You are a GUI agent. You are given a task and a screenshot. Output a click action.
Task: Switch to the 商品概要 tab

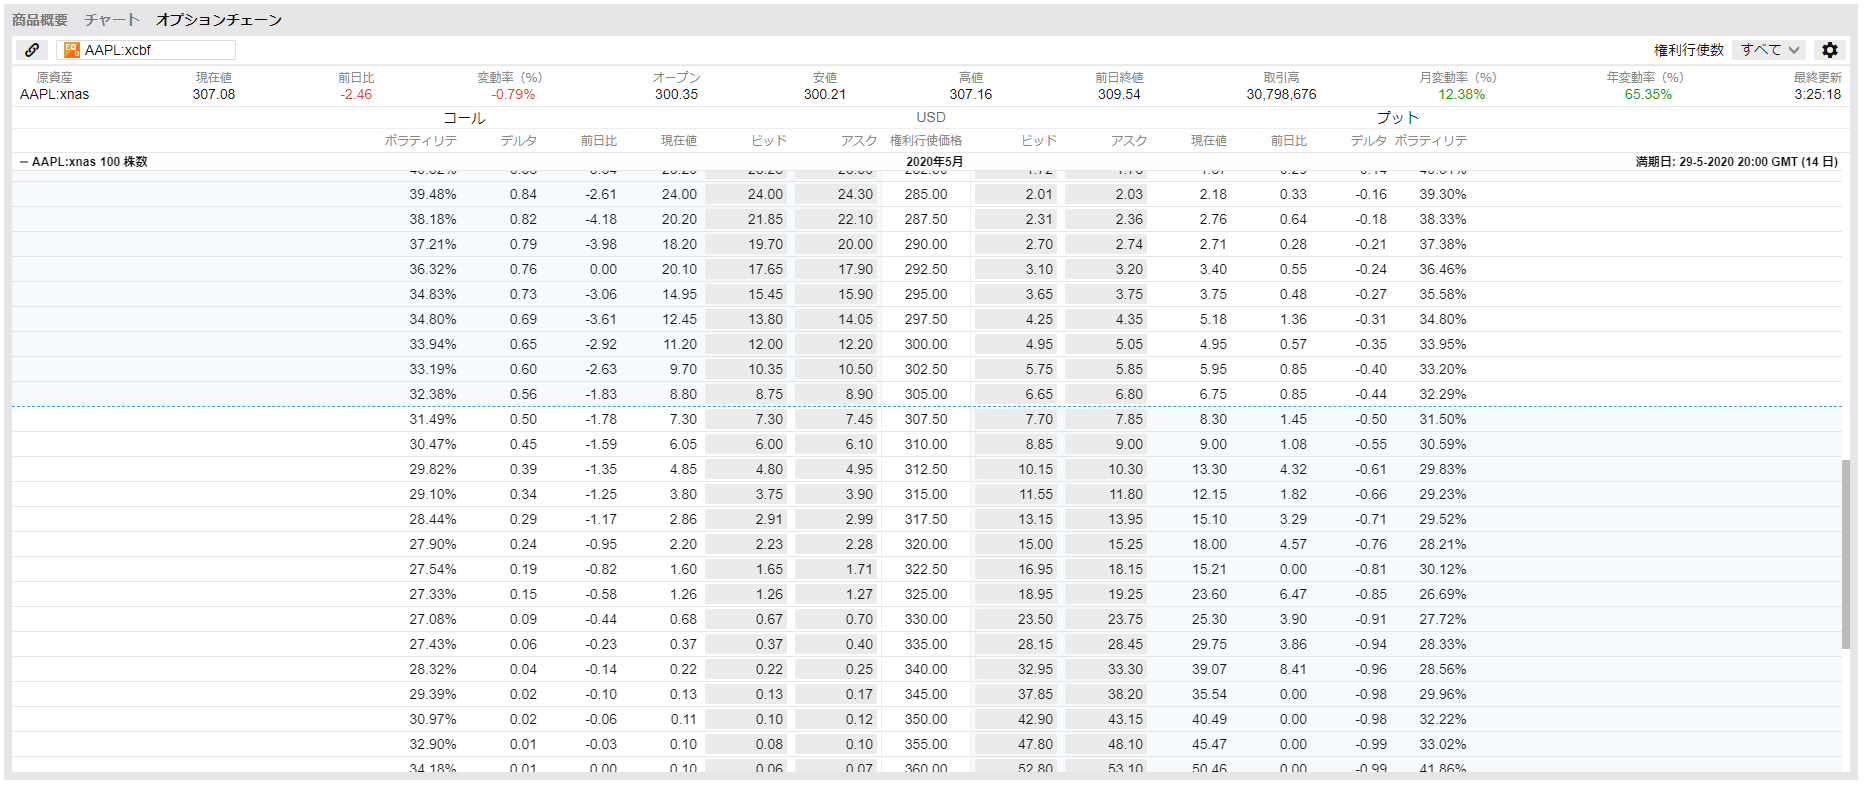(x=40, y=20)
